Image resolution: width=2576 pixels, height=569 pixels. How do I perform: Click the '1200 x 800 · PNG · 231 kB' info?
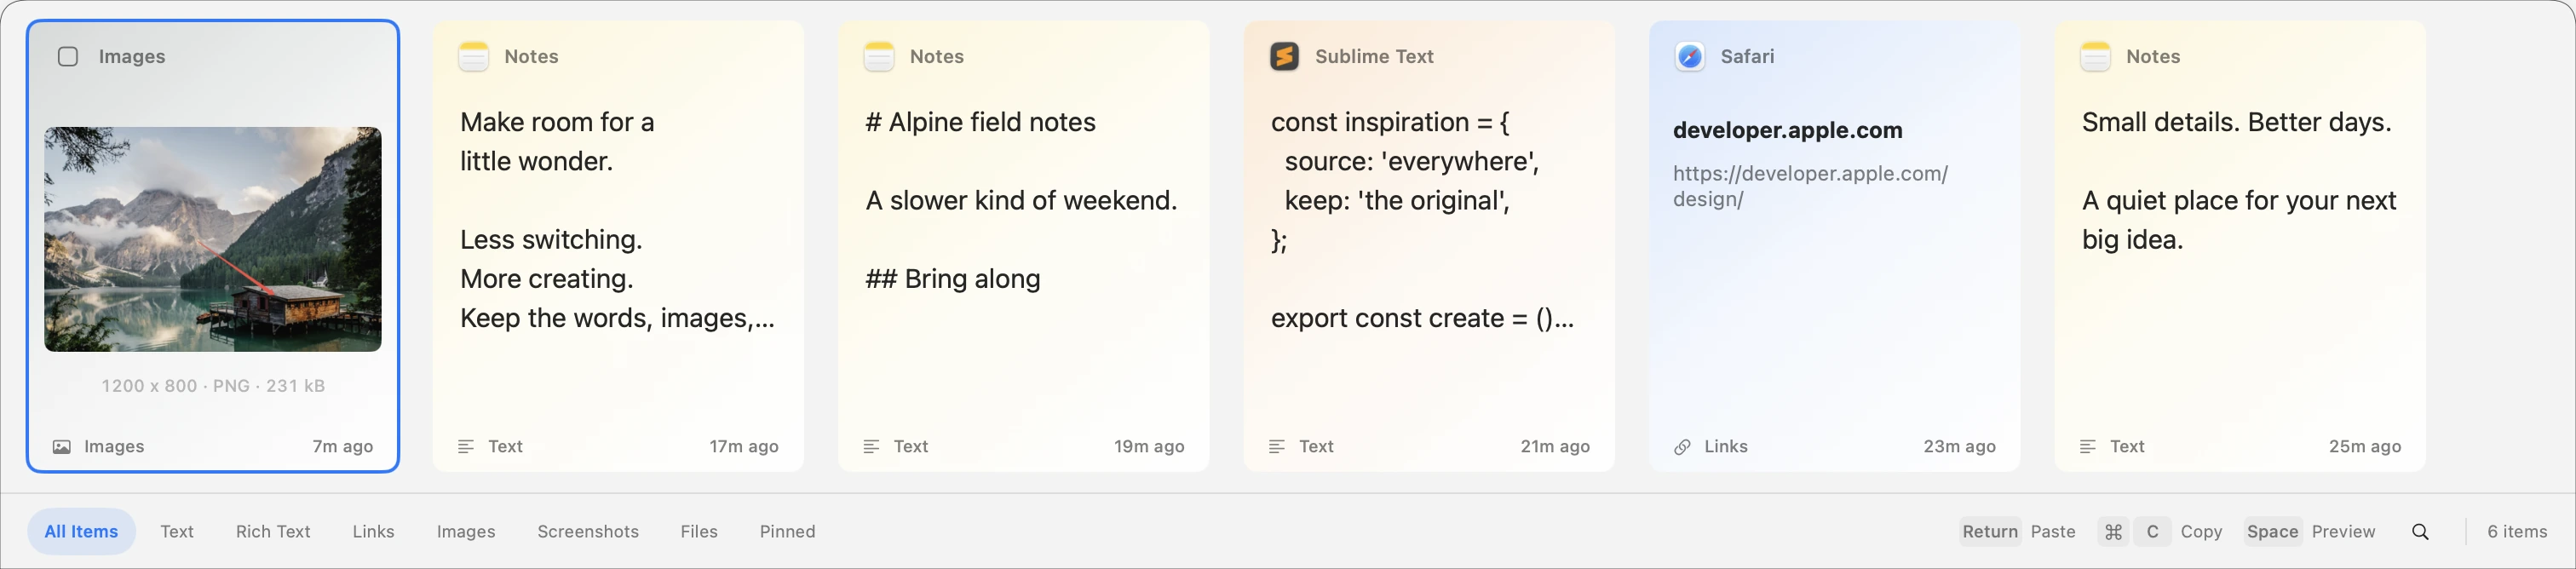tap(213, 386)
